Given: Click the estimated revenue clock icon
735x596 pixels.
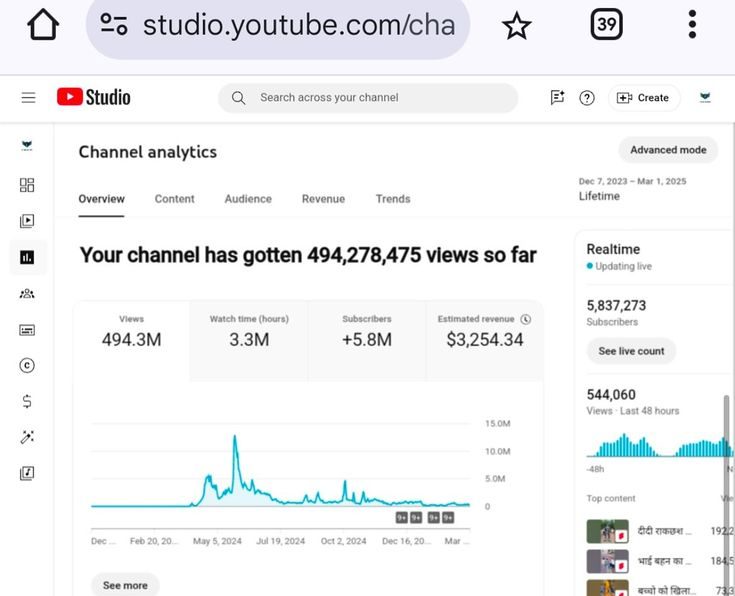Looking at the screenshot, I should coord(526,319).
